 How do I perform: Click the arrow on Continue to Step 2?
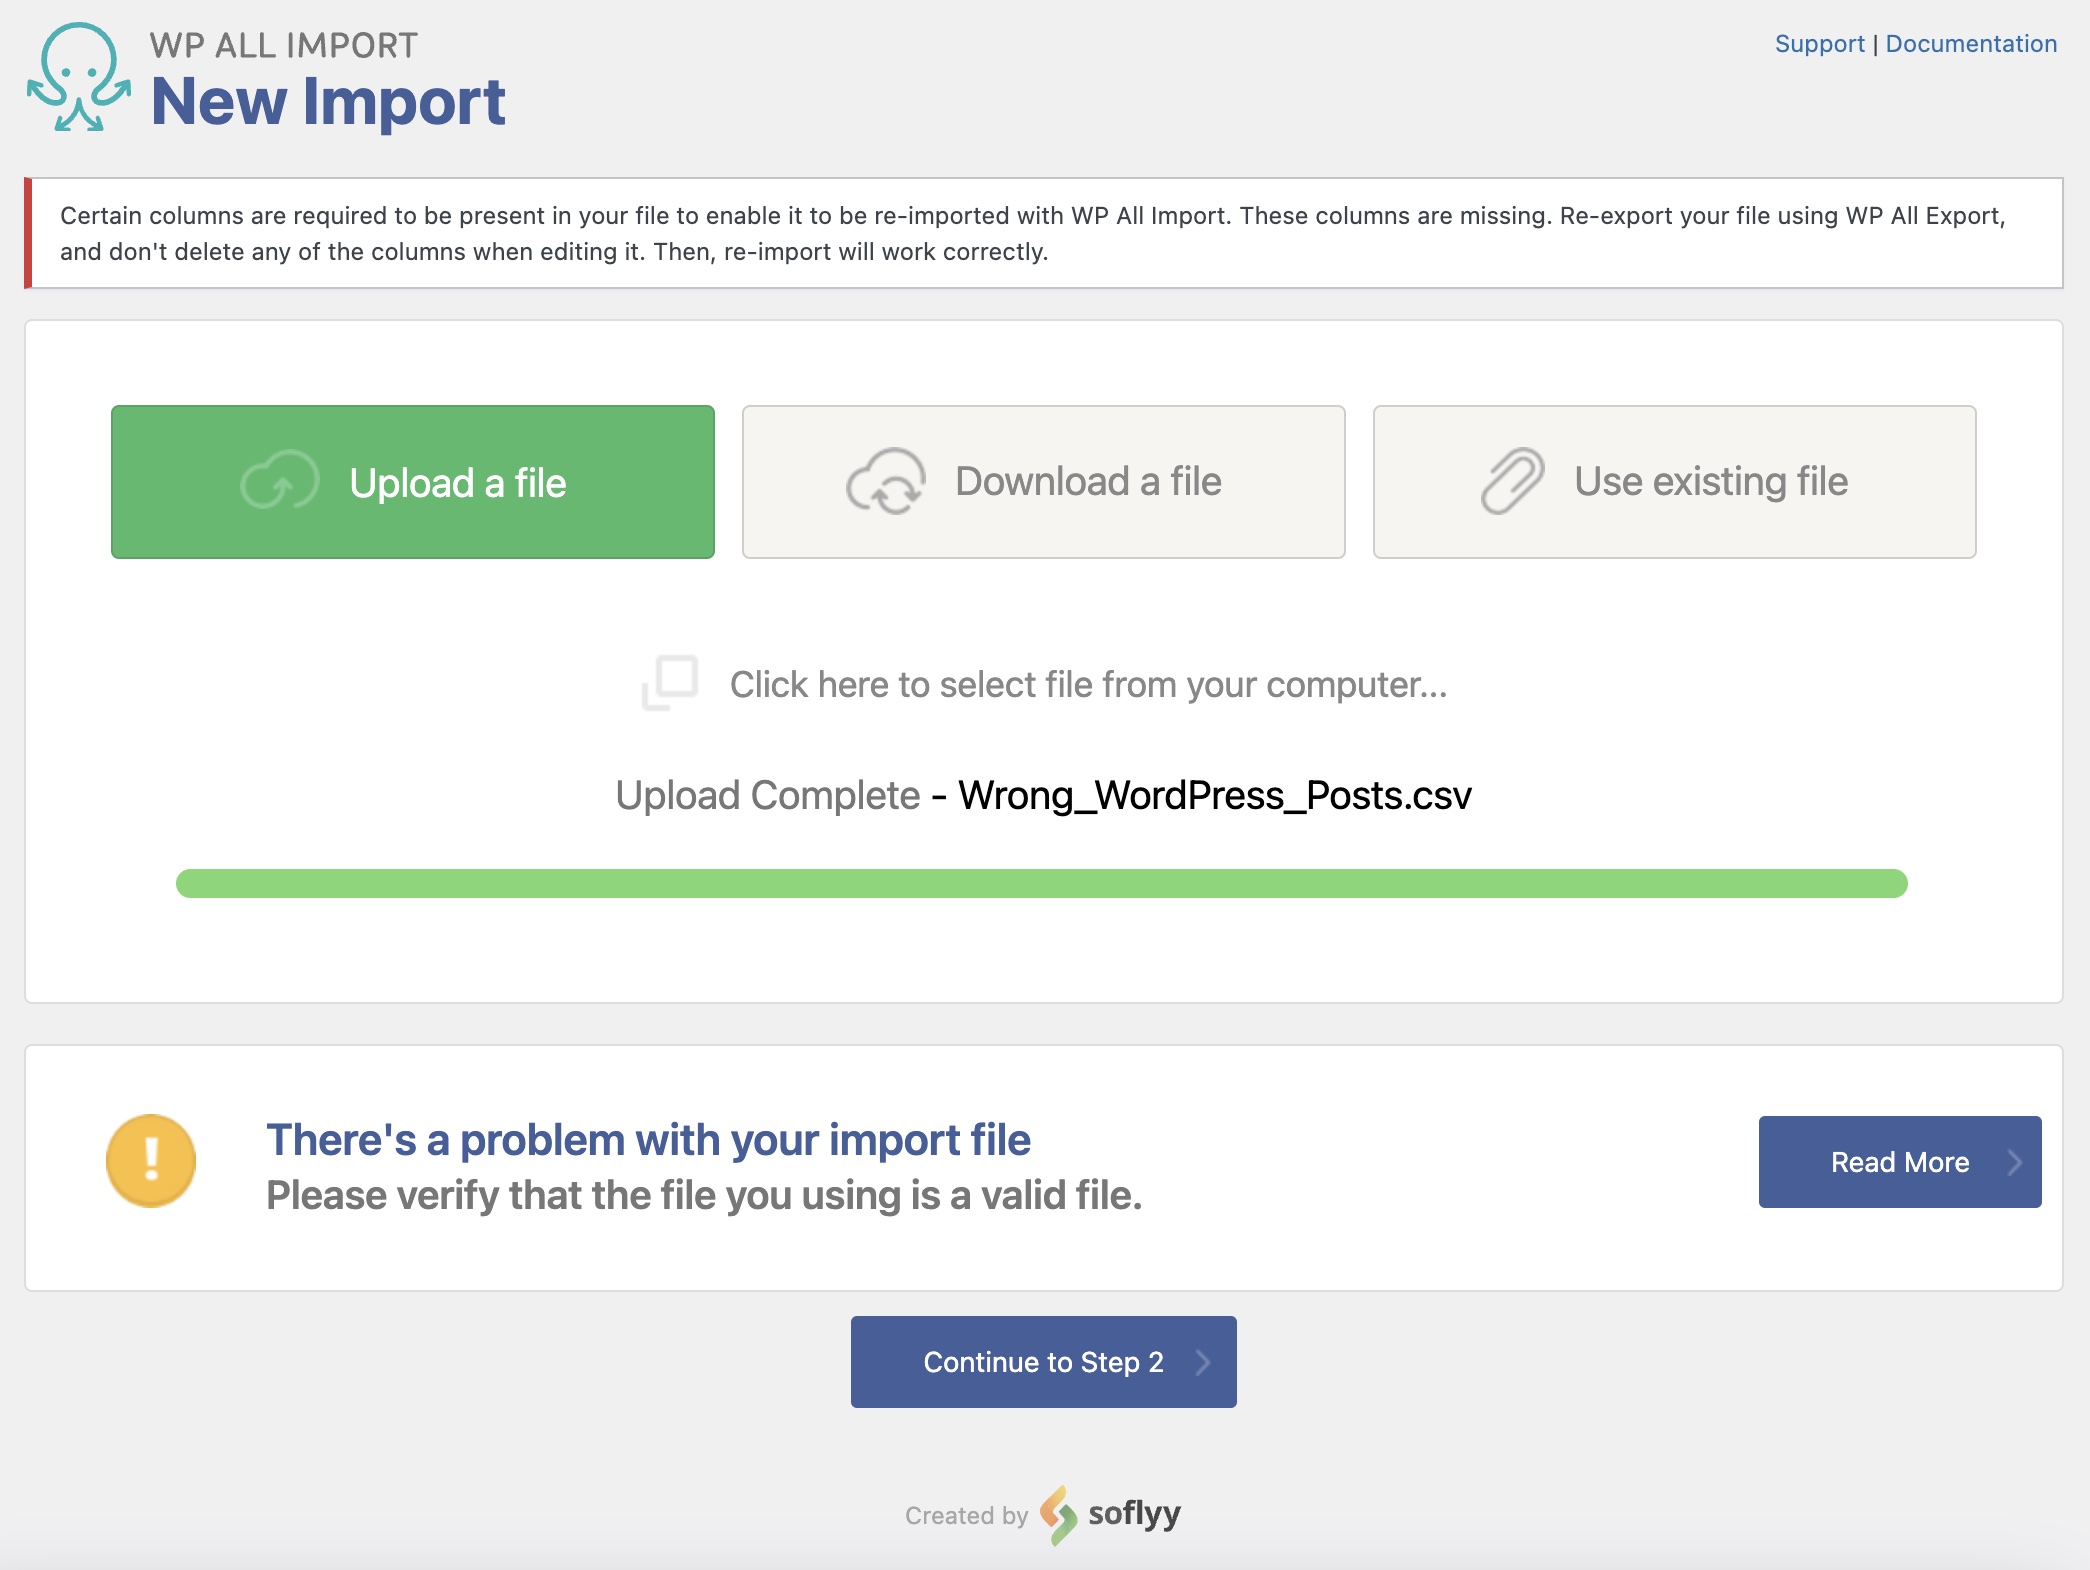click(x=1203, y=1362)
